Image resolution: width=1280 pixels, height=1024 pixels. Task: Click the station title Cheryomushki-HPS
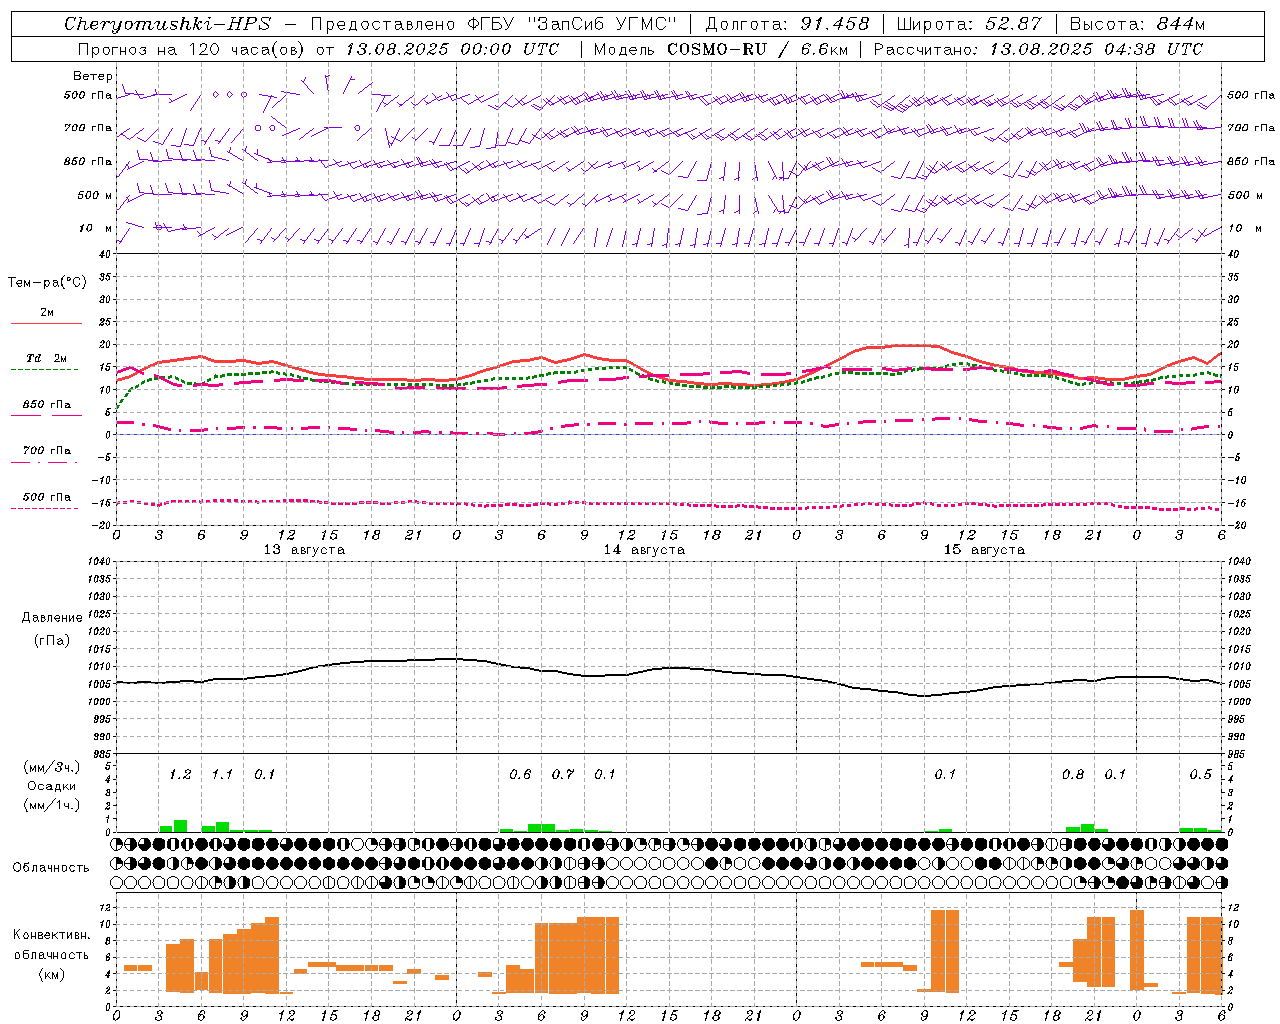coord(167,24)
